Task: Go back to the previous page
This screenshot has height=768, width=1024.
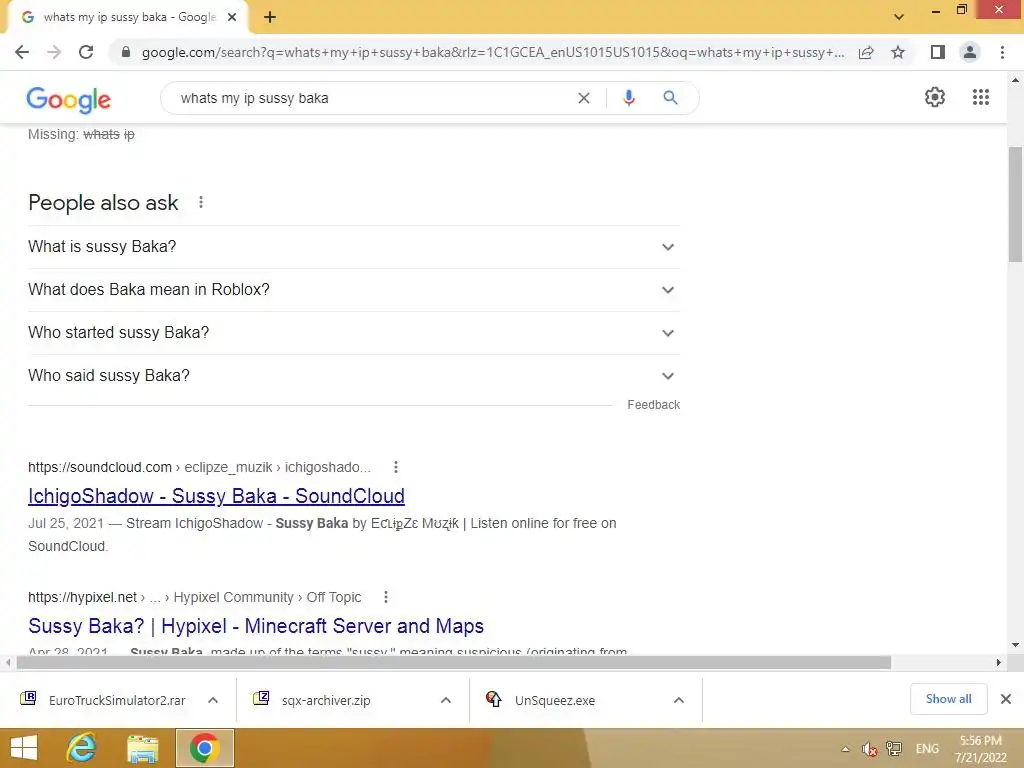Action: 22,52
